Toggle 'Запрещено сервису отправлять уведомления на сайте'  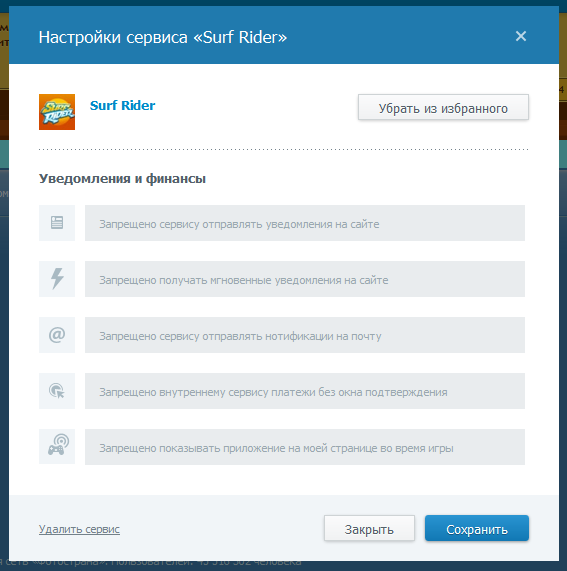click(305, 223)
